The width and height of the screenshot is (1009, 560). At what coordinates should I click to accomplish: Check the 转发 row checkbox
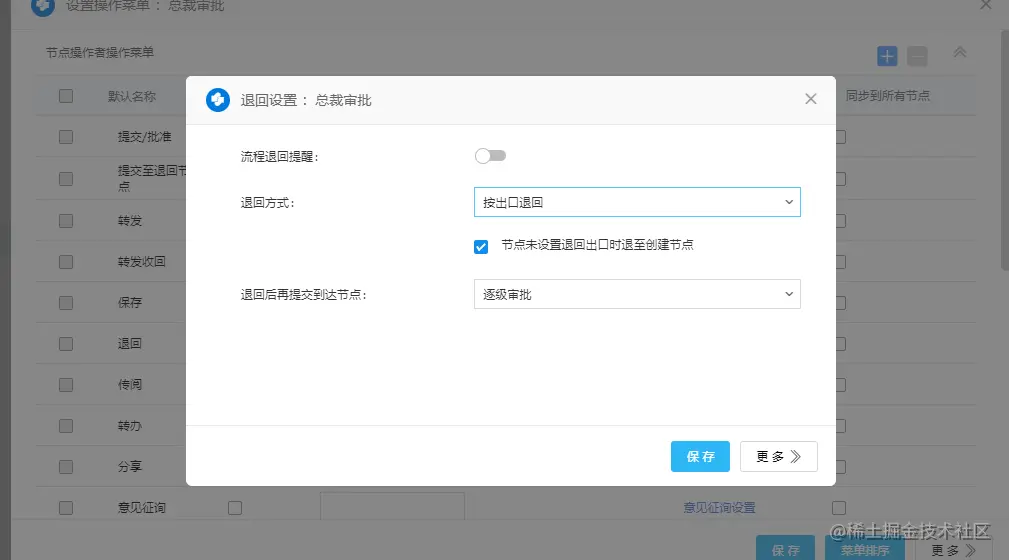point(66,221)
